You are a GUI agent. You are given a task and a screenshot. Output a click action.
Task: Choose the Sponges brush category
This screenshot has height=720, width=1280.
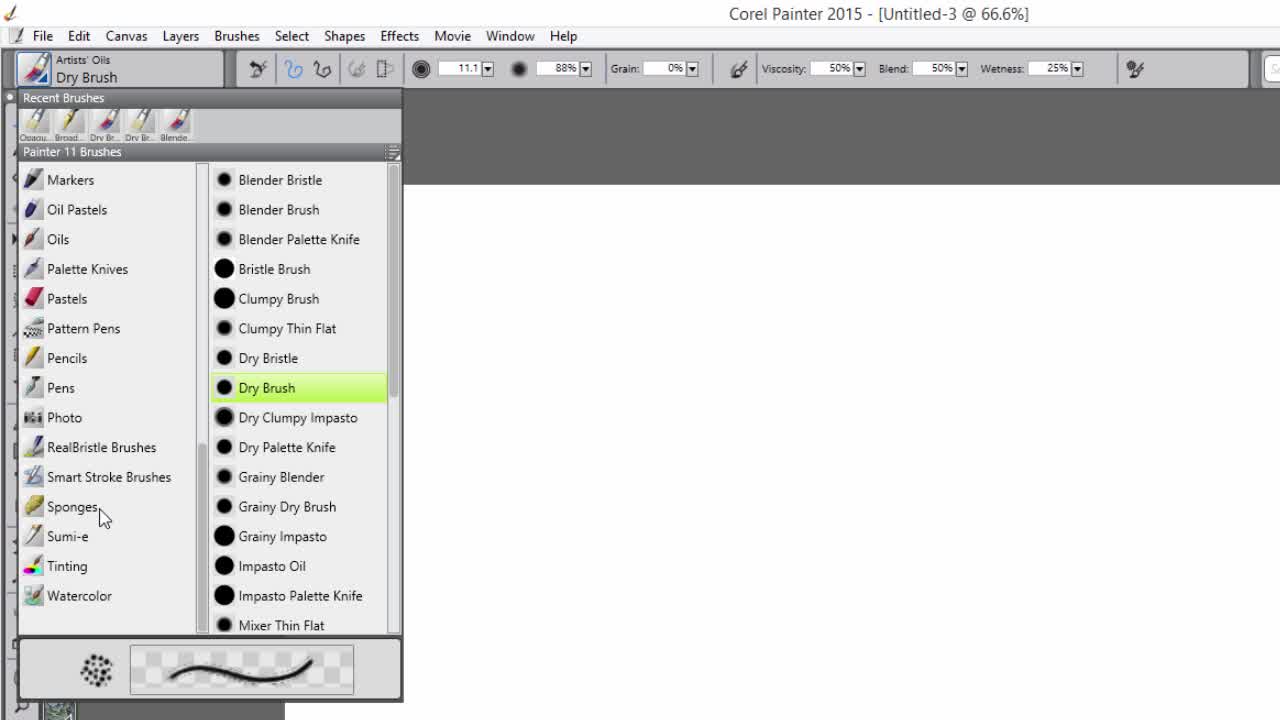72,507
